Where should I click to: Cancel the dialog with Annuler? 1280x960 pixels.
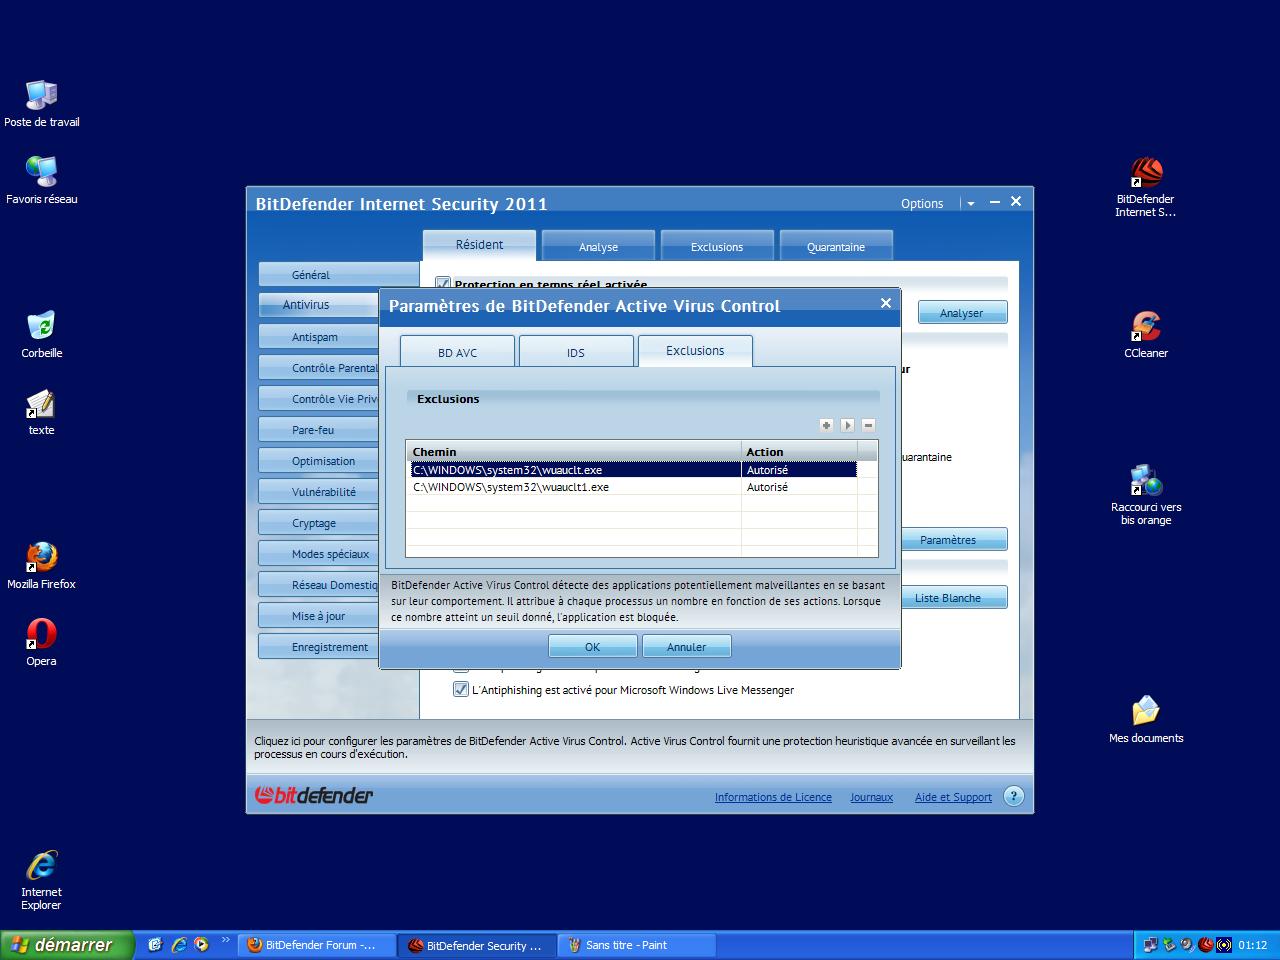click(687, 646)
